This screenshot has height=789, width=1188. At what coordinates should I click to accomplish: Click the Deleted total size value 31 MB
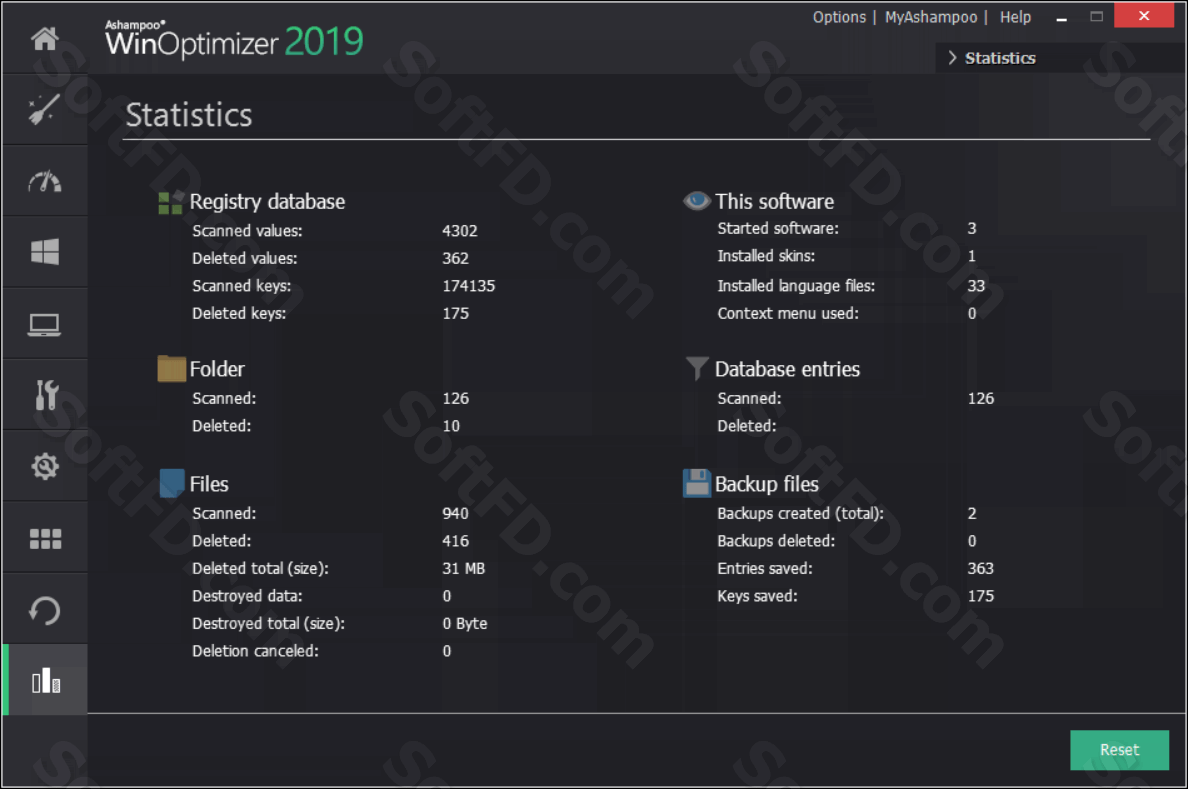pyautogui.click(x=463, y=568)
